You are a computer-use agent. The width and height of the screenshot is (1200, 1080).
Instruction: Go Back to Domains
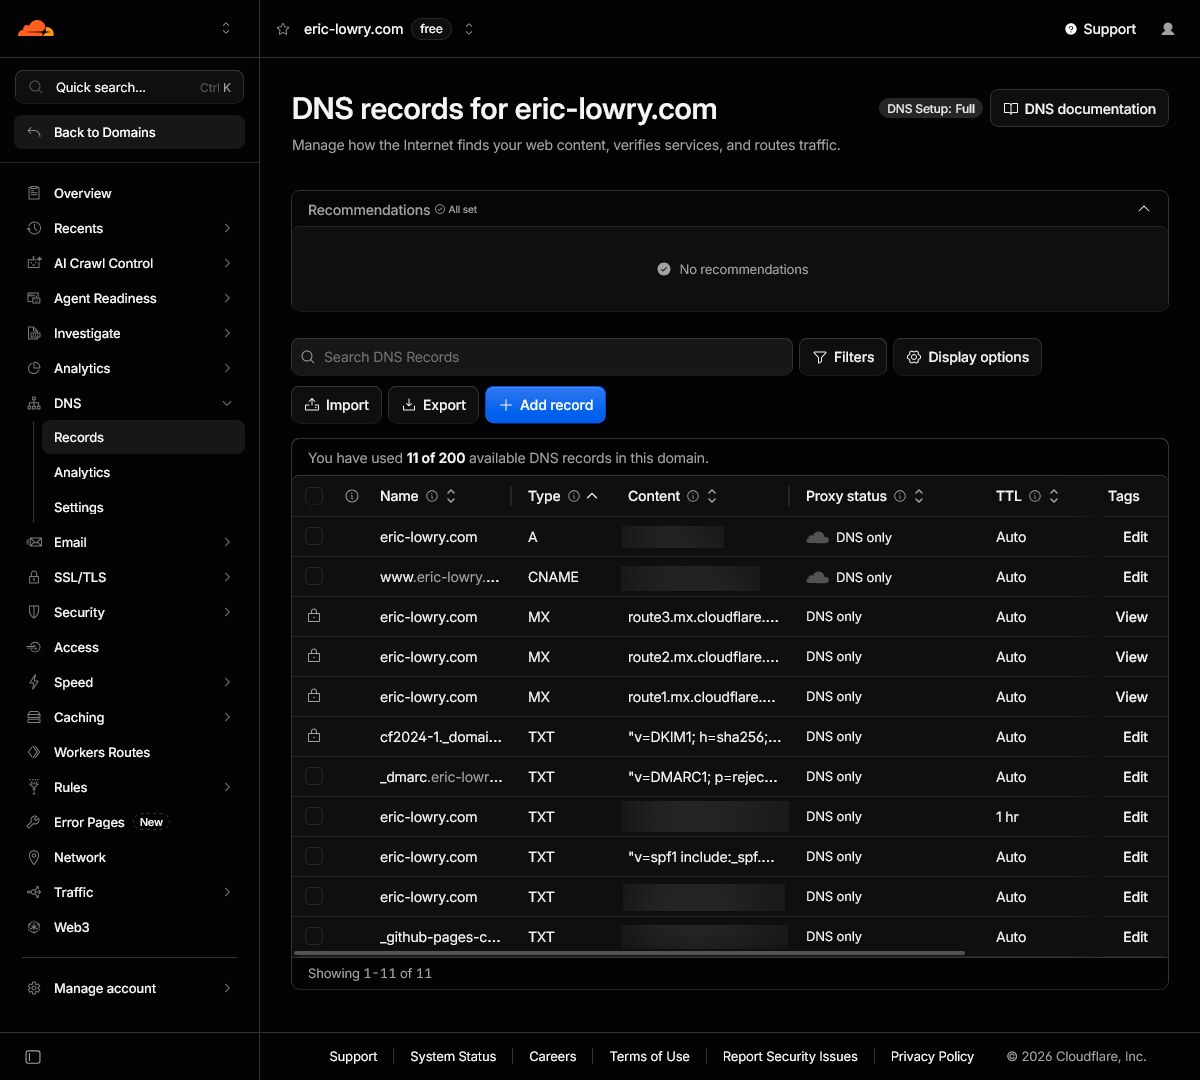129,132
